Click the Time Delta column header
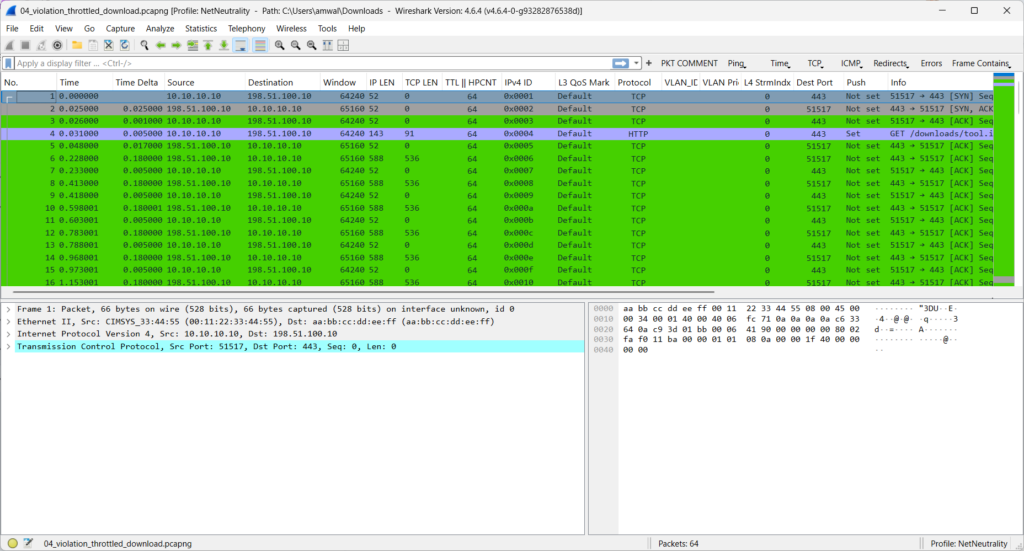The width and height of the screenshot is (1024, 551). point(136,82)
